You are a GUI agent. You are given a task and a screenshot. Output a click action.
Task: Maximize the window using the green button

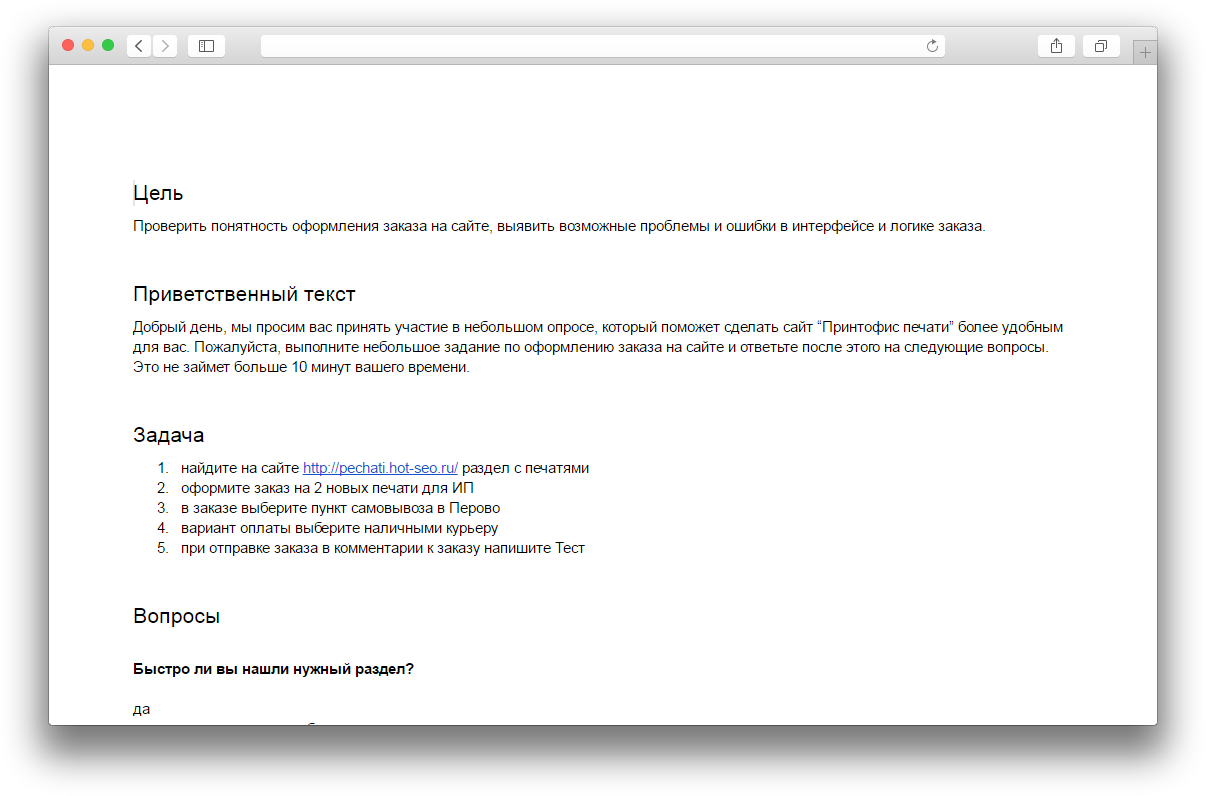pos(108,45)
